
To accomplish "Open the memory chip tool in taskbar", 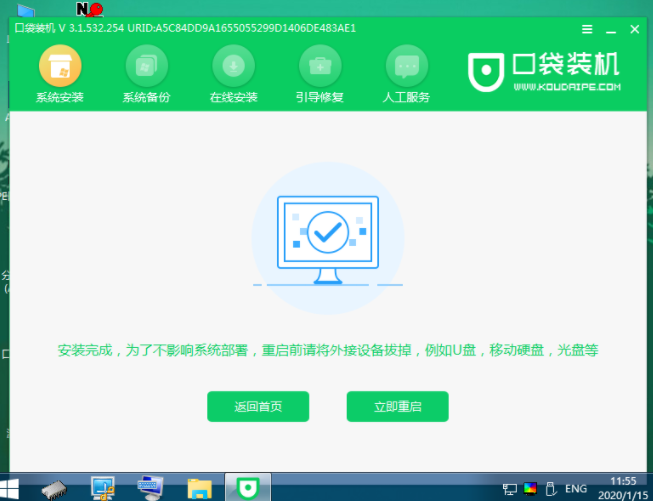I will tap(54, 488).
